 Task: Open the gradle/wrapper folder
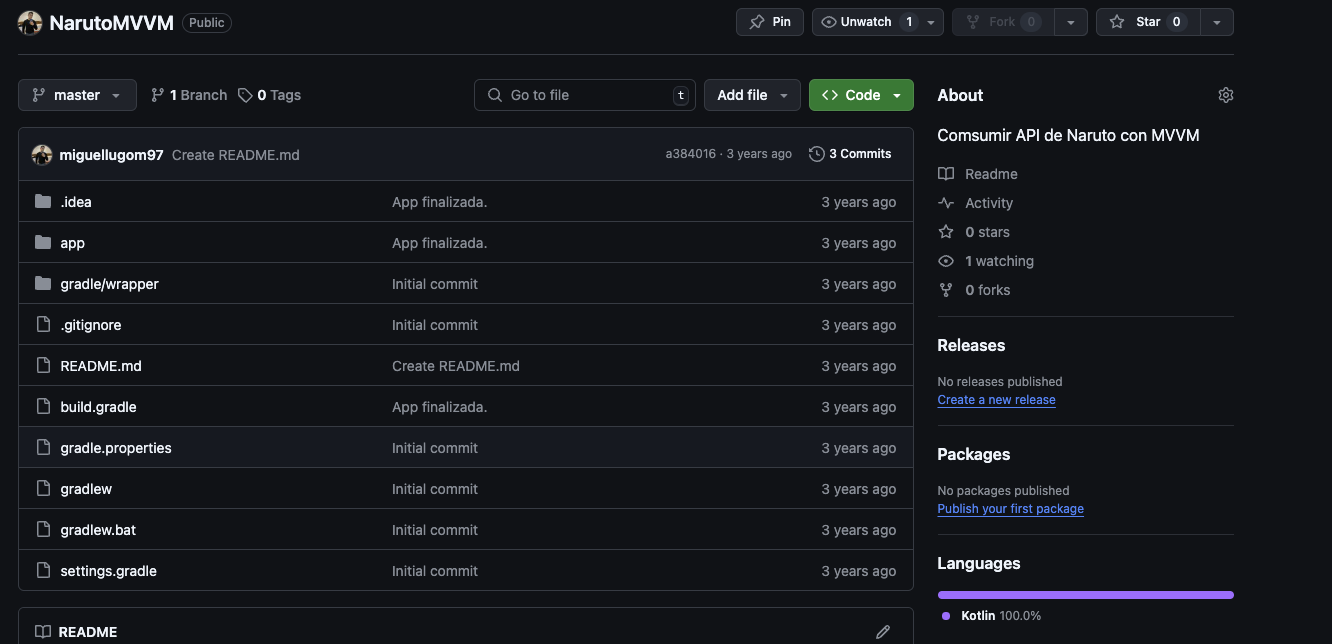tap(109, 284)
